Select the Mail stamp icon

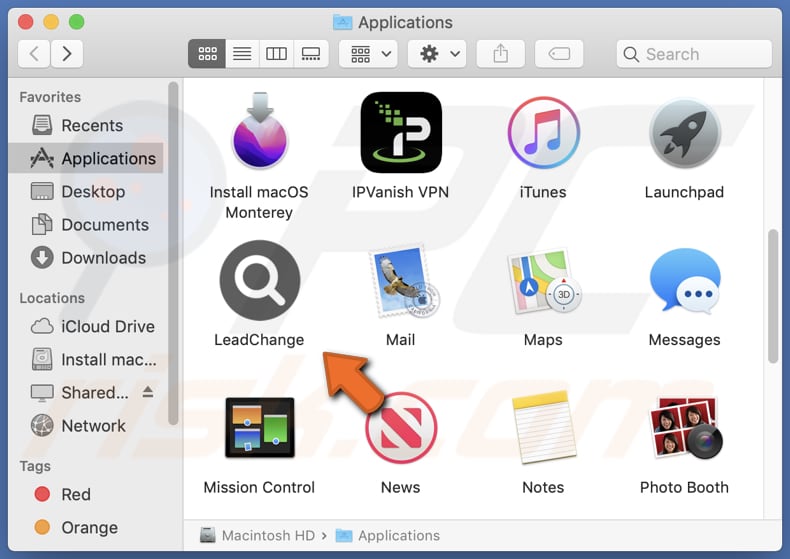pyautogui.click(x=403, y=282)
